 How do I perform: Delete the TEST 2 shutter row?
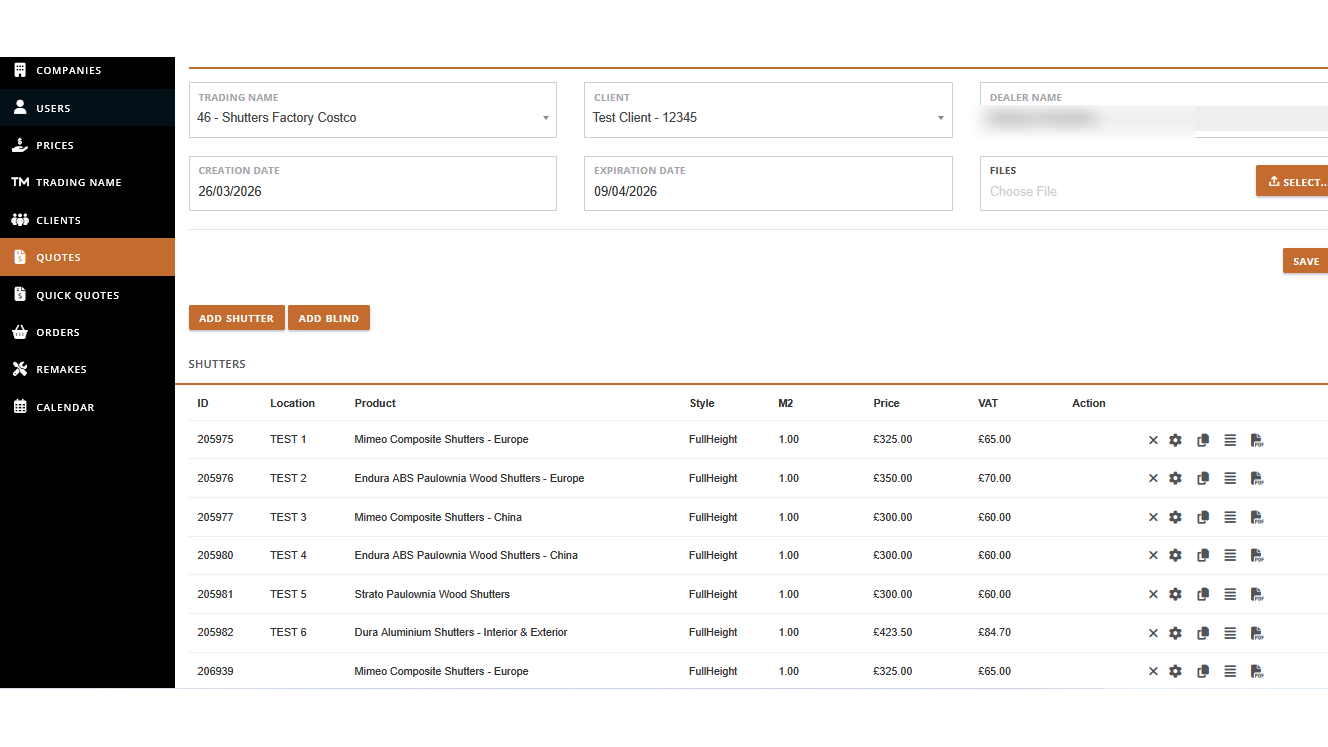1153,479
